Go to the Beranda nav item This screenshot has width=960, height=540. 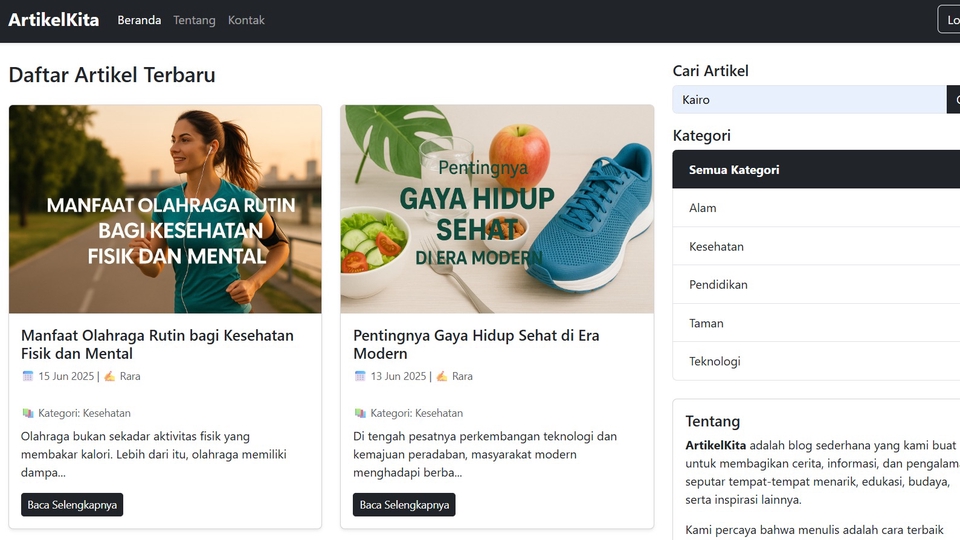click(x=139, y=20)
